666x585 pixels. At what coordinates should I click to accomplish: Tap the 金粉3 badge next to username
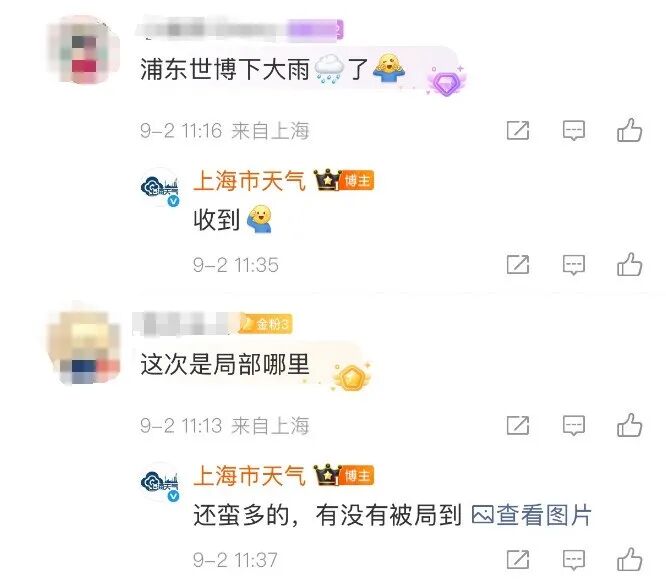pos(266,325)
